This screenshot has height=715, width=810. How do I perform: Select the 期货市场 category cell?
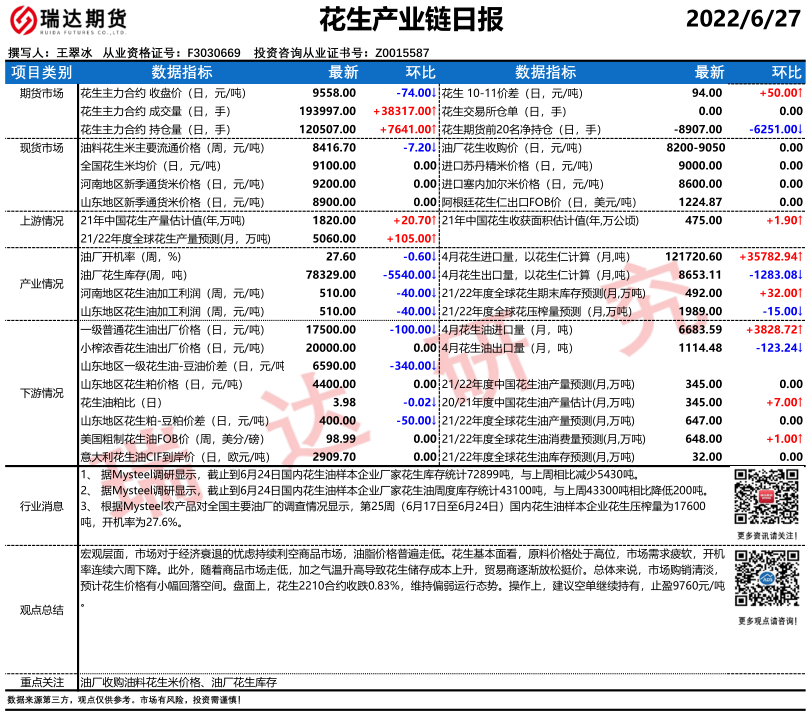click(x=41, y=92)
